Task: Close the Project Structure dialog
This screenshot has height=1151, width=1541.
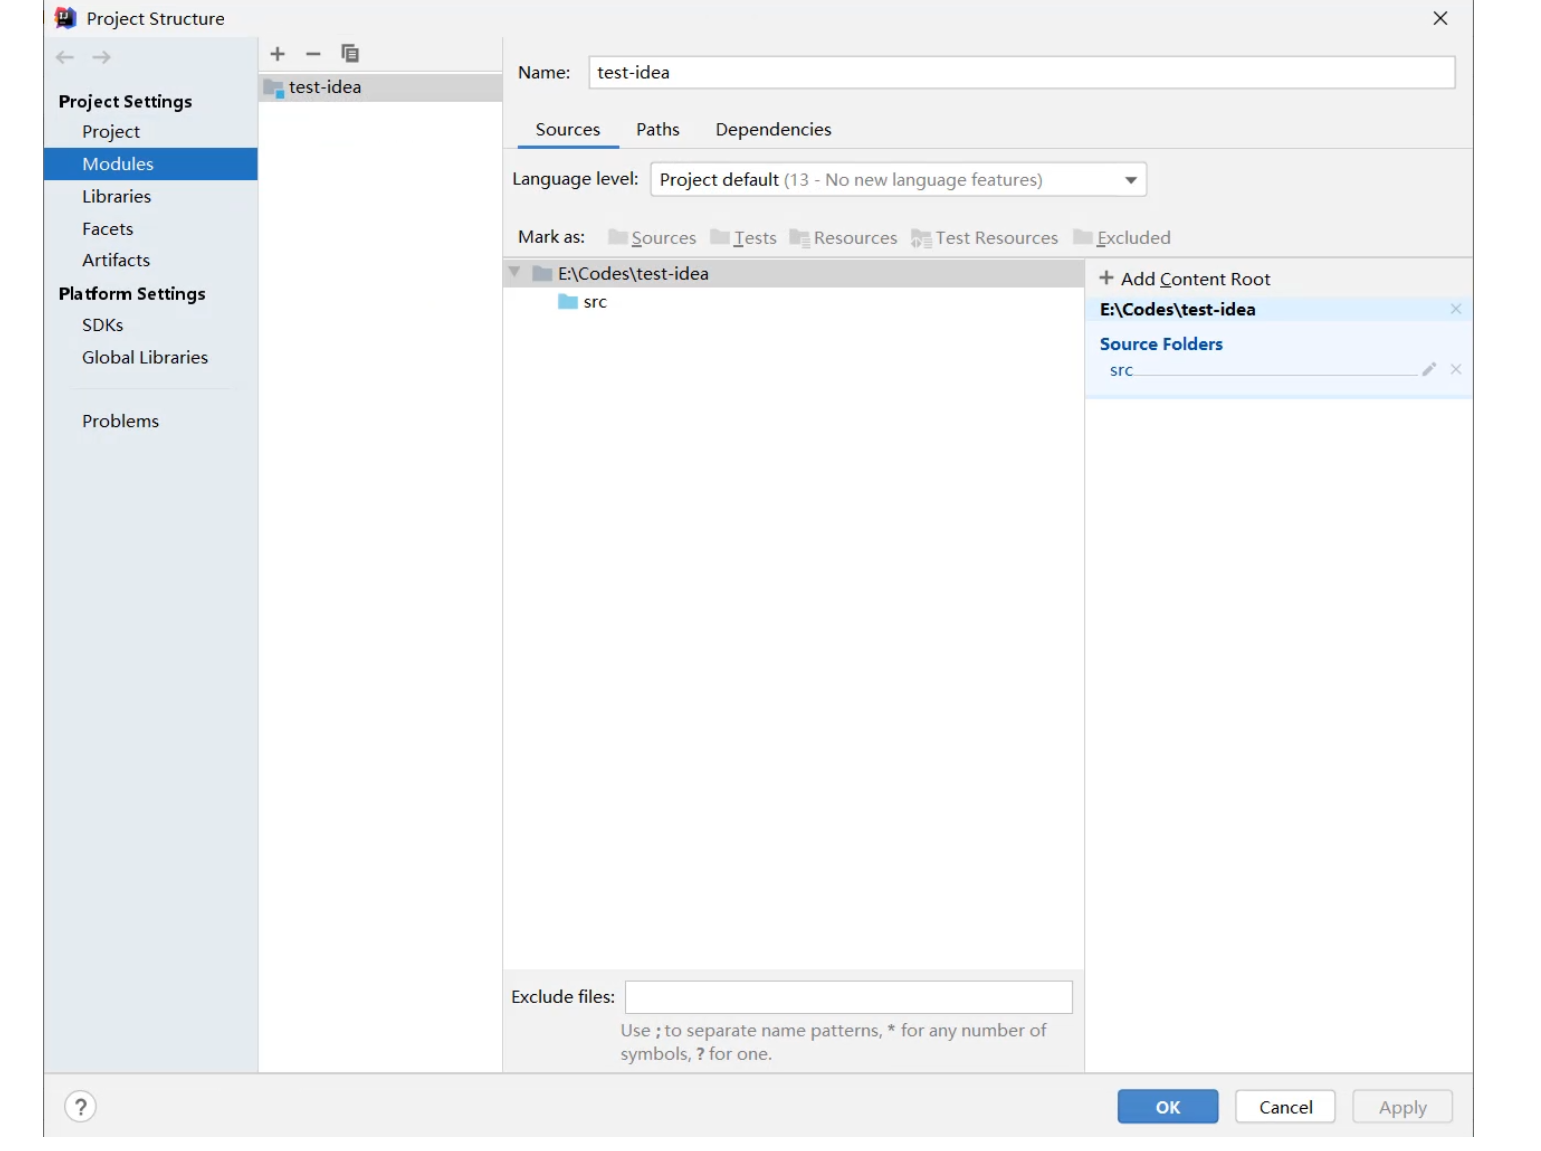Action: pyautogui.click(x=1440, y=18)
